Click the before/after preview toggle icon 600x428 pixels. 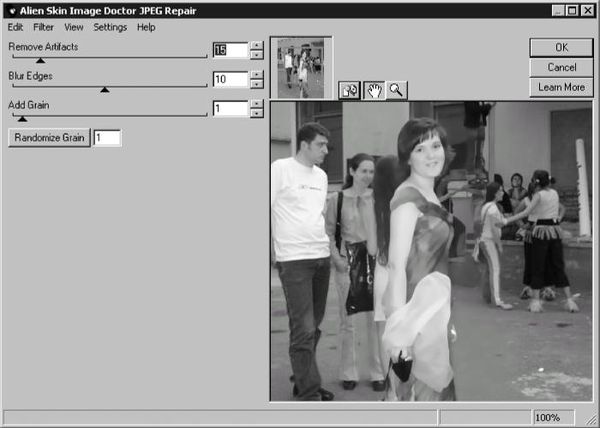(x=347, y=89)
